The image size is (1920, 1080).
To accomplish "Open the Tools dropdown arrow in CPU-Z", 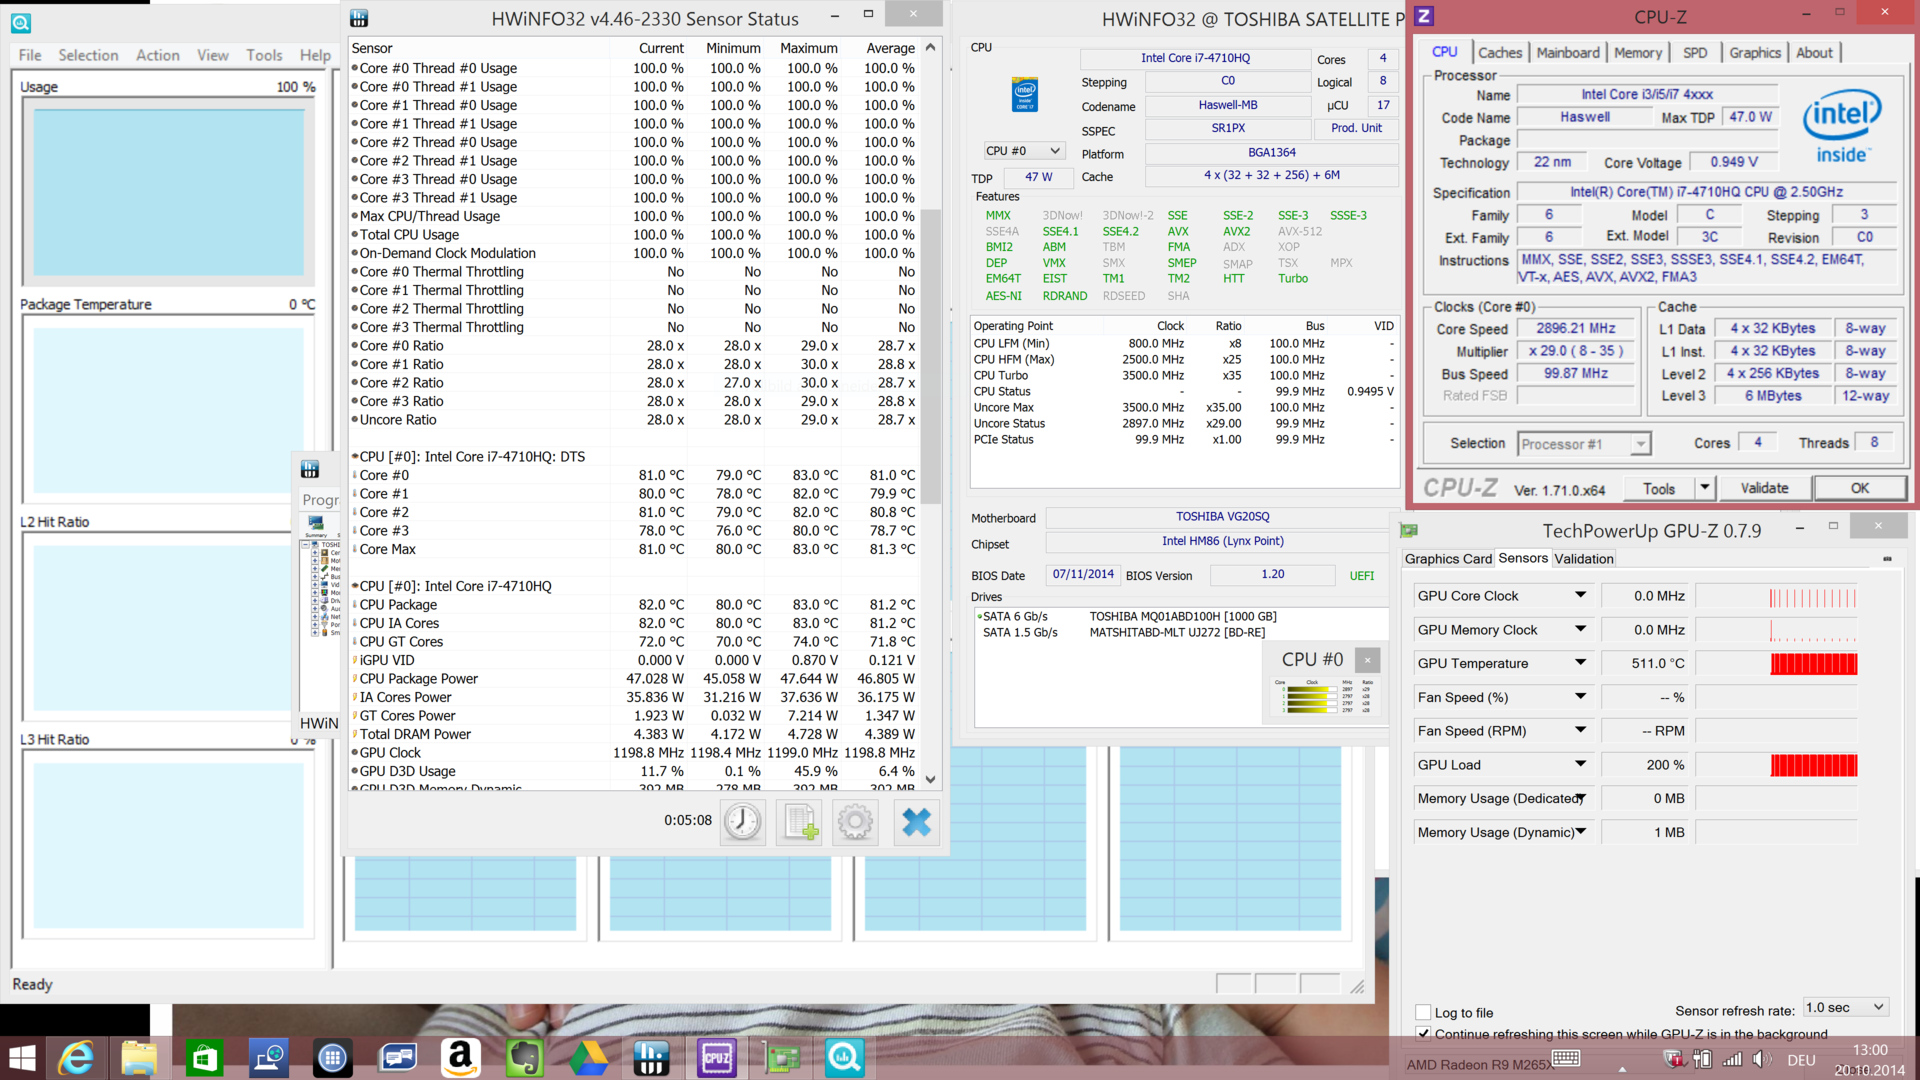I will click(x=1705, y=488).
